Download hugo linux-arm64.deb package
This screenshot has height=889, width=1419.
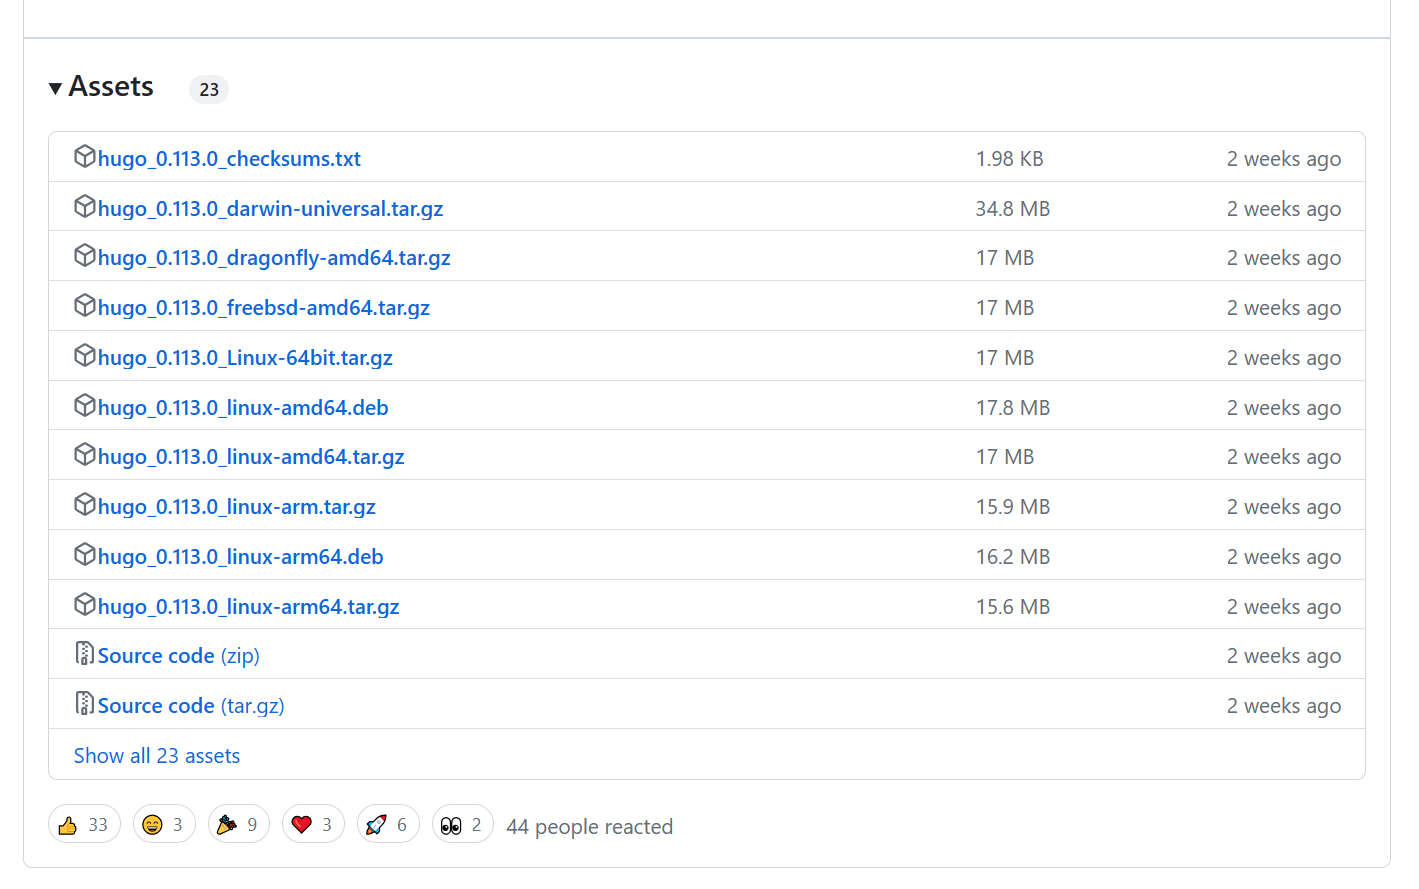pyautogui.click(x=241, y=557)
